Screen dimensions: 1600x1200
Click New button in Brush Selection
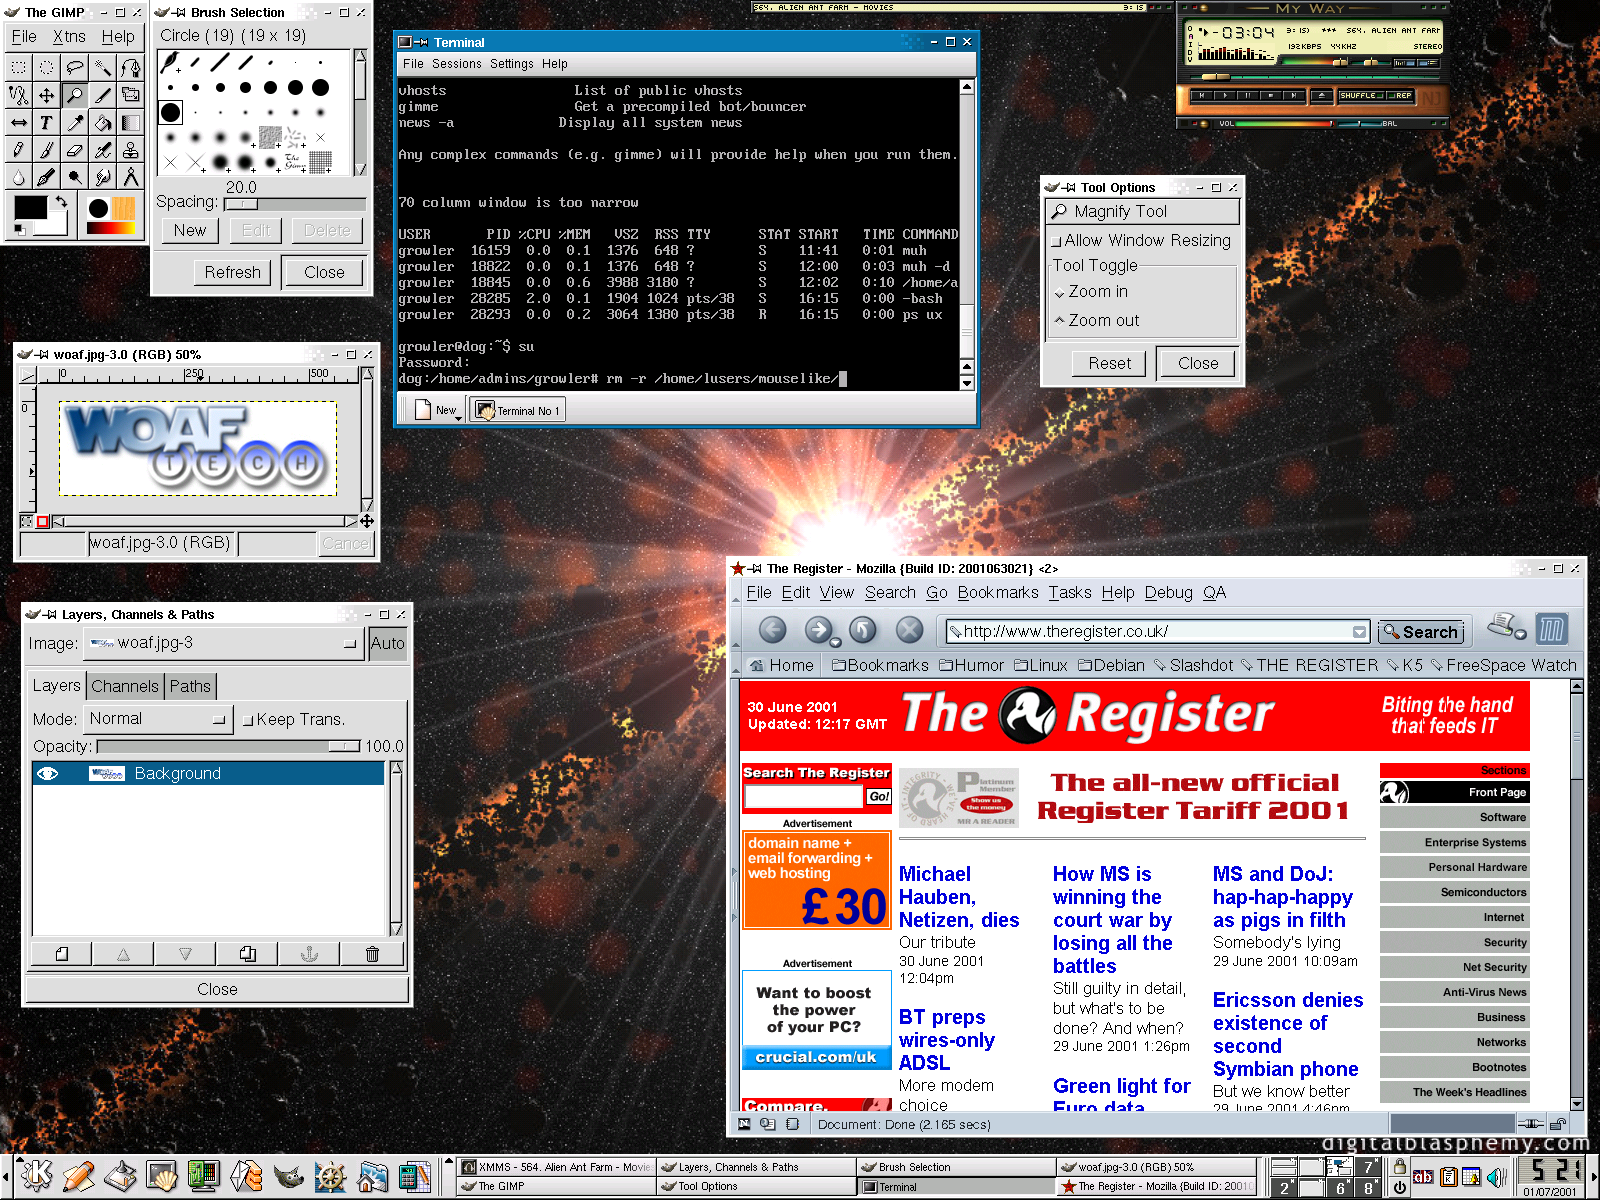coord(190,230)
